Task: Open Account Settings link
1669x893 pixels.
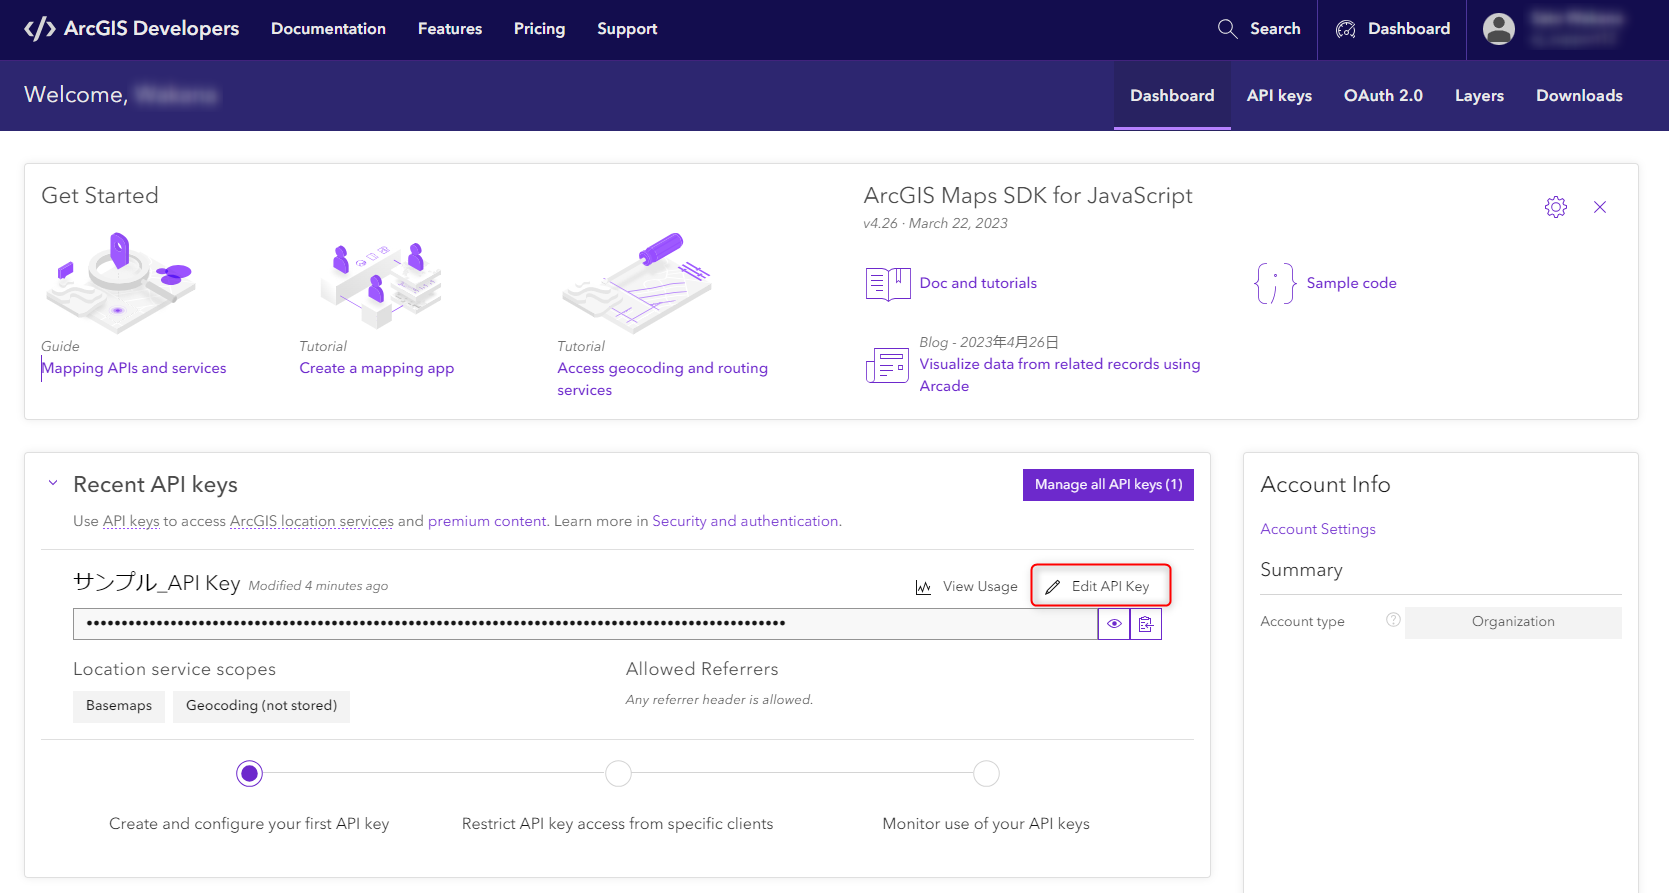Action: click(1318, 529)
